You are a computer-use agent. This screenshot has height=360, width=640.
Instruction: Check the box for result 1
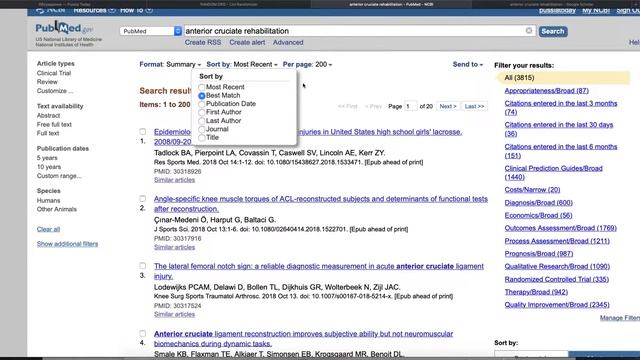pos(142,131)
